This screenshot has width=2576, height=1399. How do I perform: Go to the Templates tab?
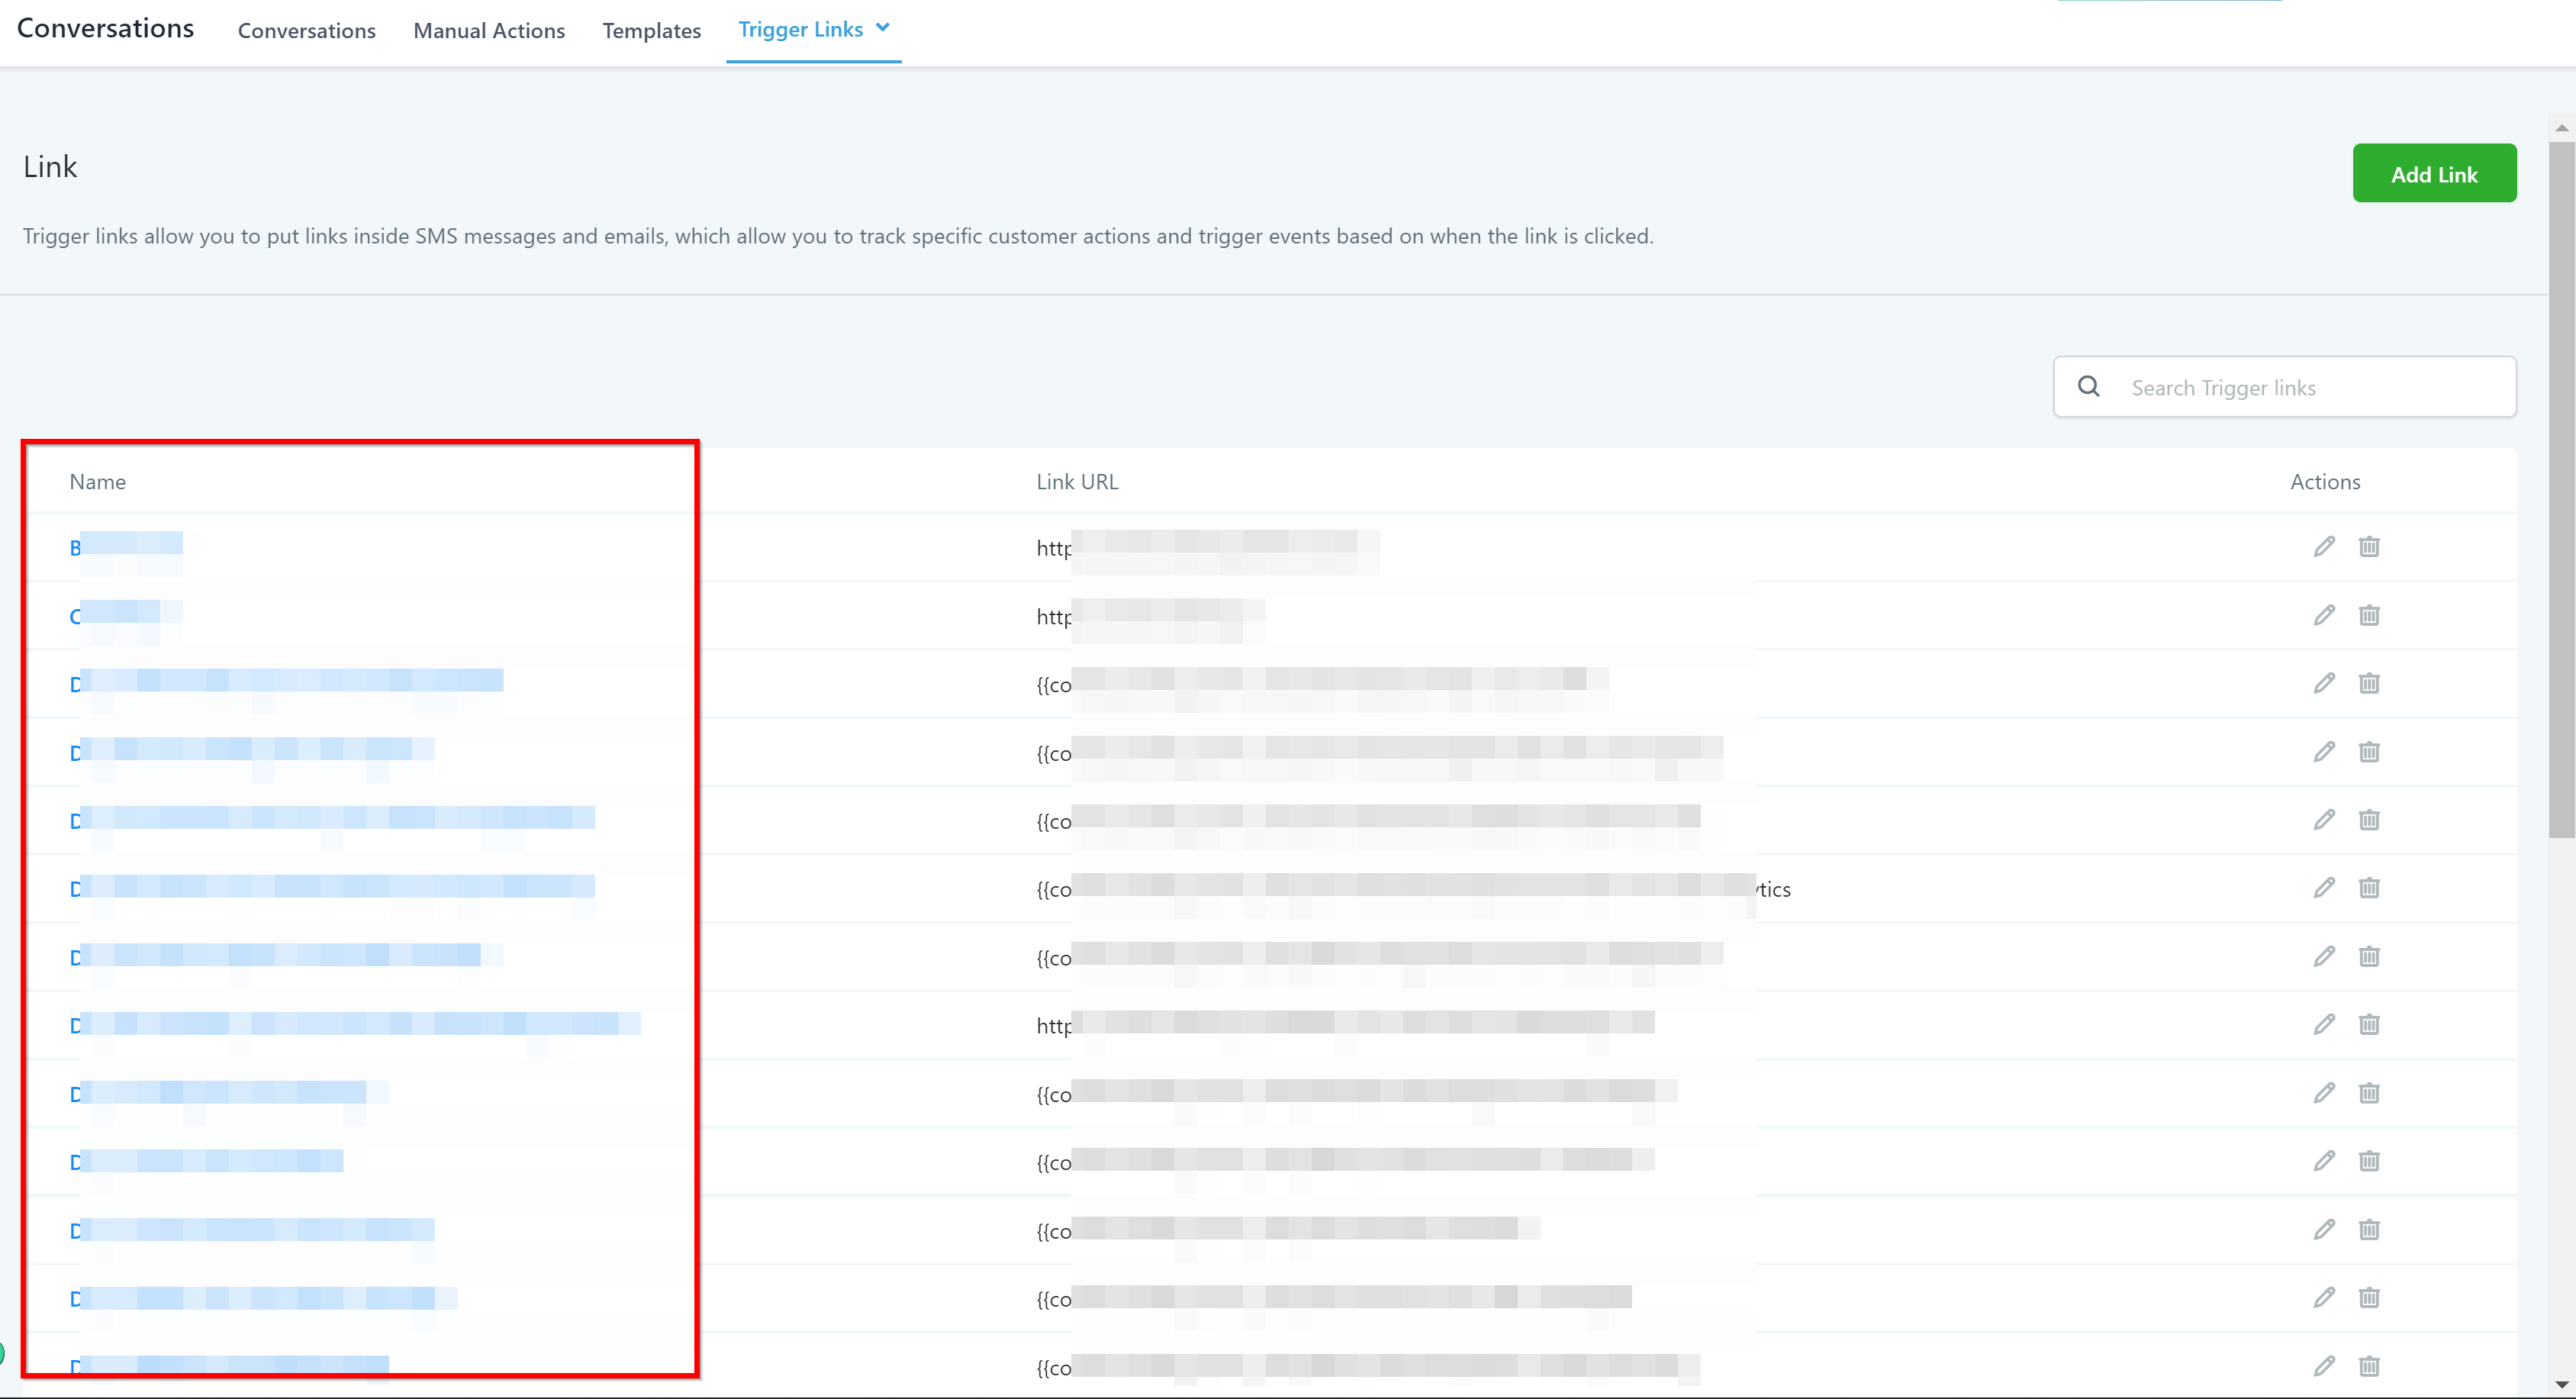pyautogui.click(x=651, y=31)
